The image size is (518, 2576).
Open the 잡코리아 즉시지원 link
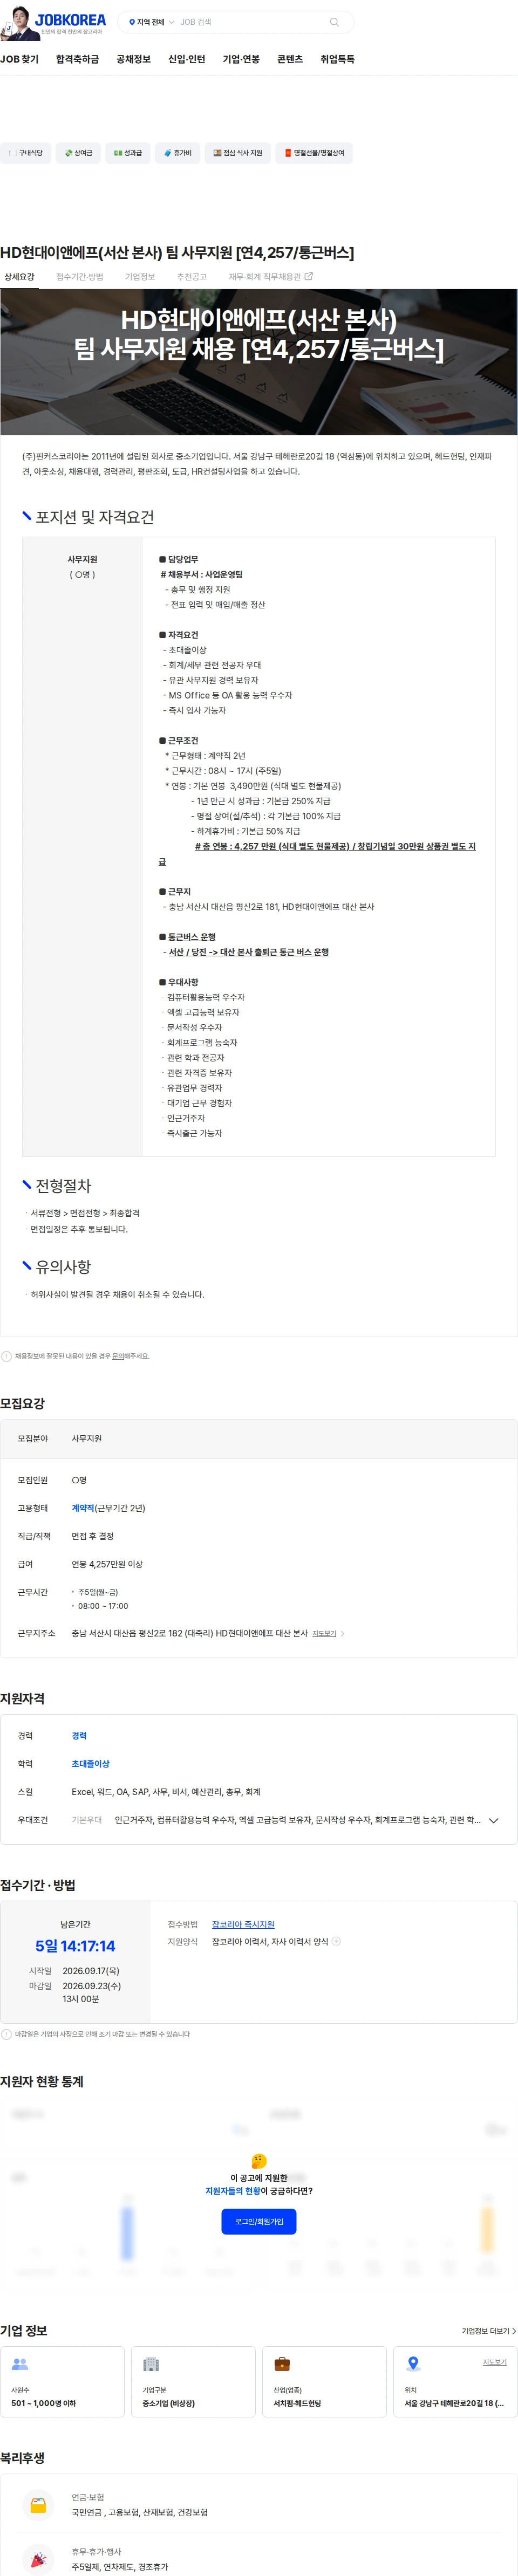[x=243, y=1924]
